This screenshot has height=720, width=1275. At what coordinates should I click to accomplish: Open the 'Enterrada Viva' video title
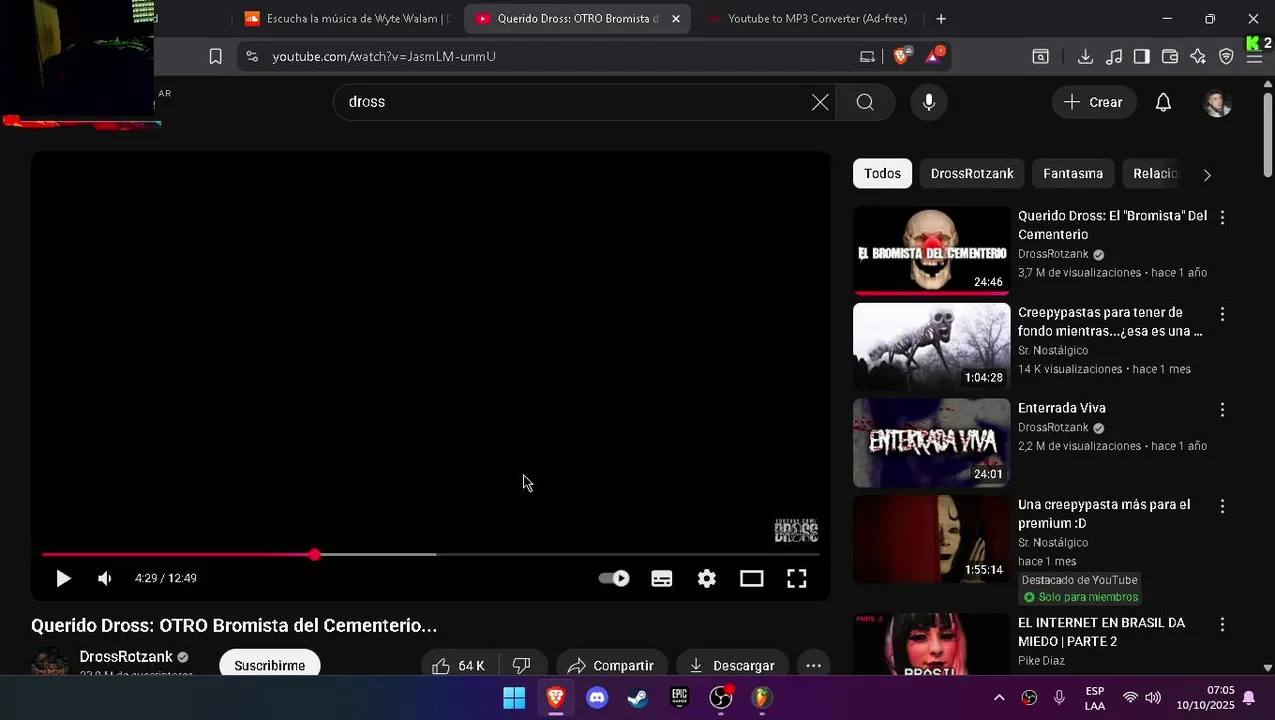[1062, 408]
